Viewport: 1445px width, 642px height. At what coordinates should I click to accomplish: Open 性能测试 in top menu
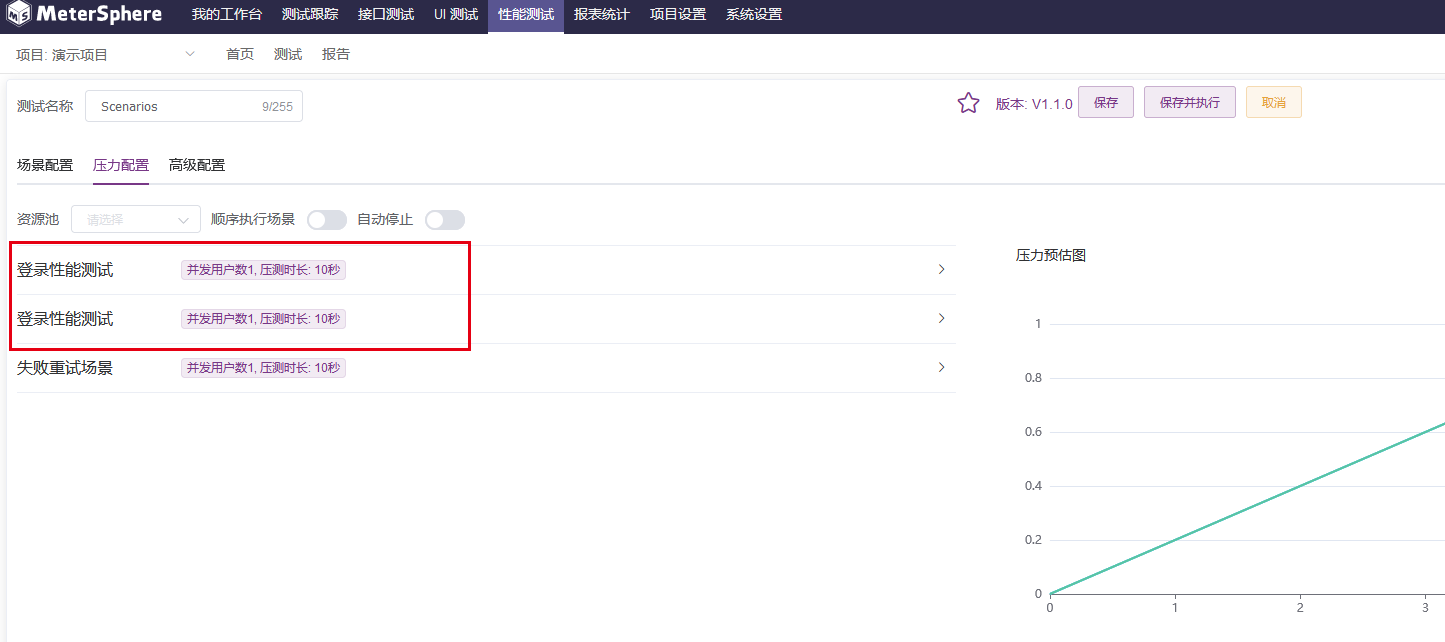tap(526, 15)
